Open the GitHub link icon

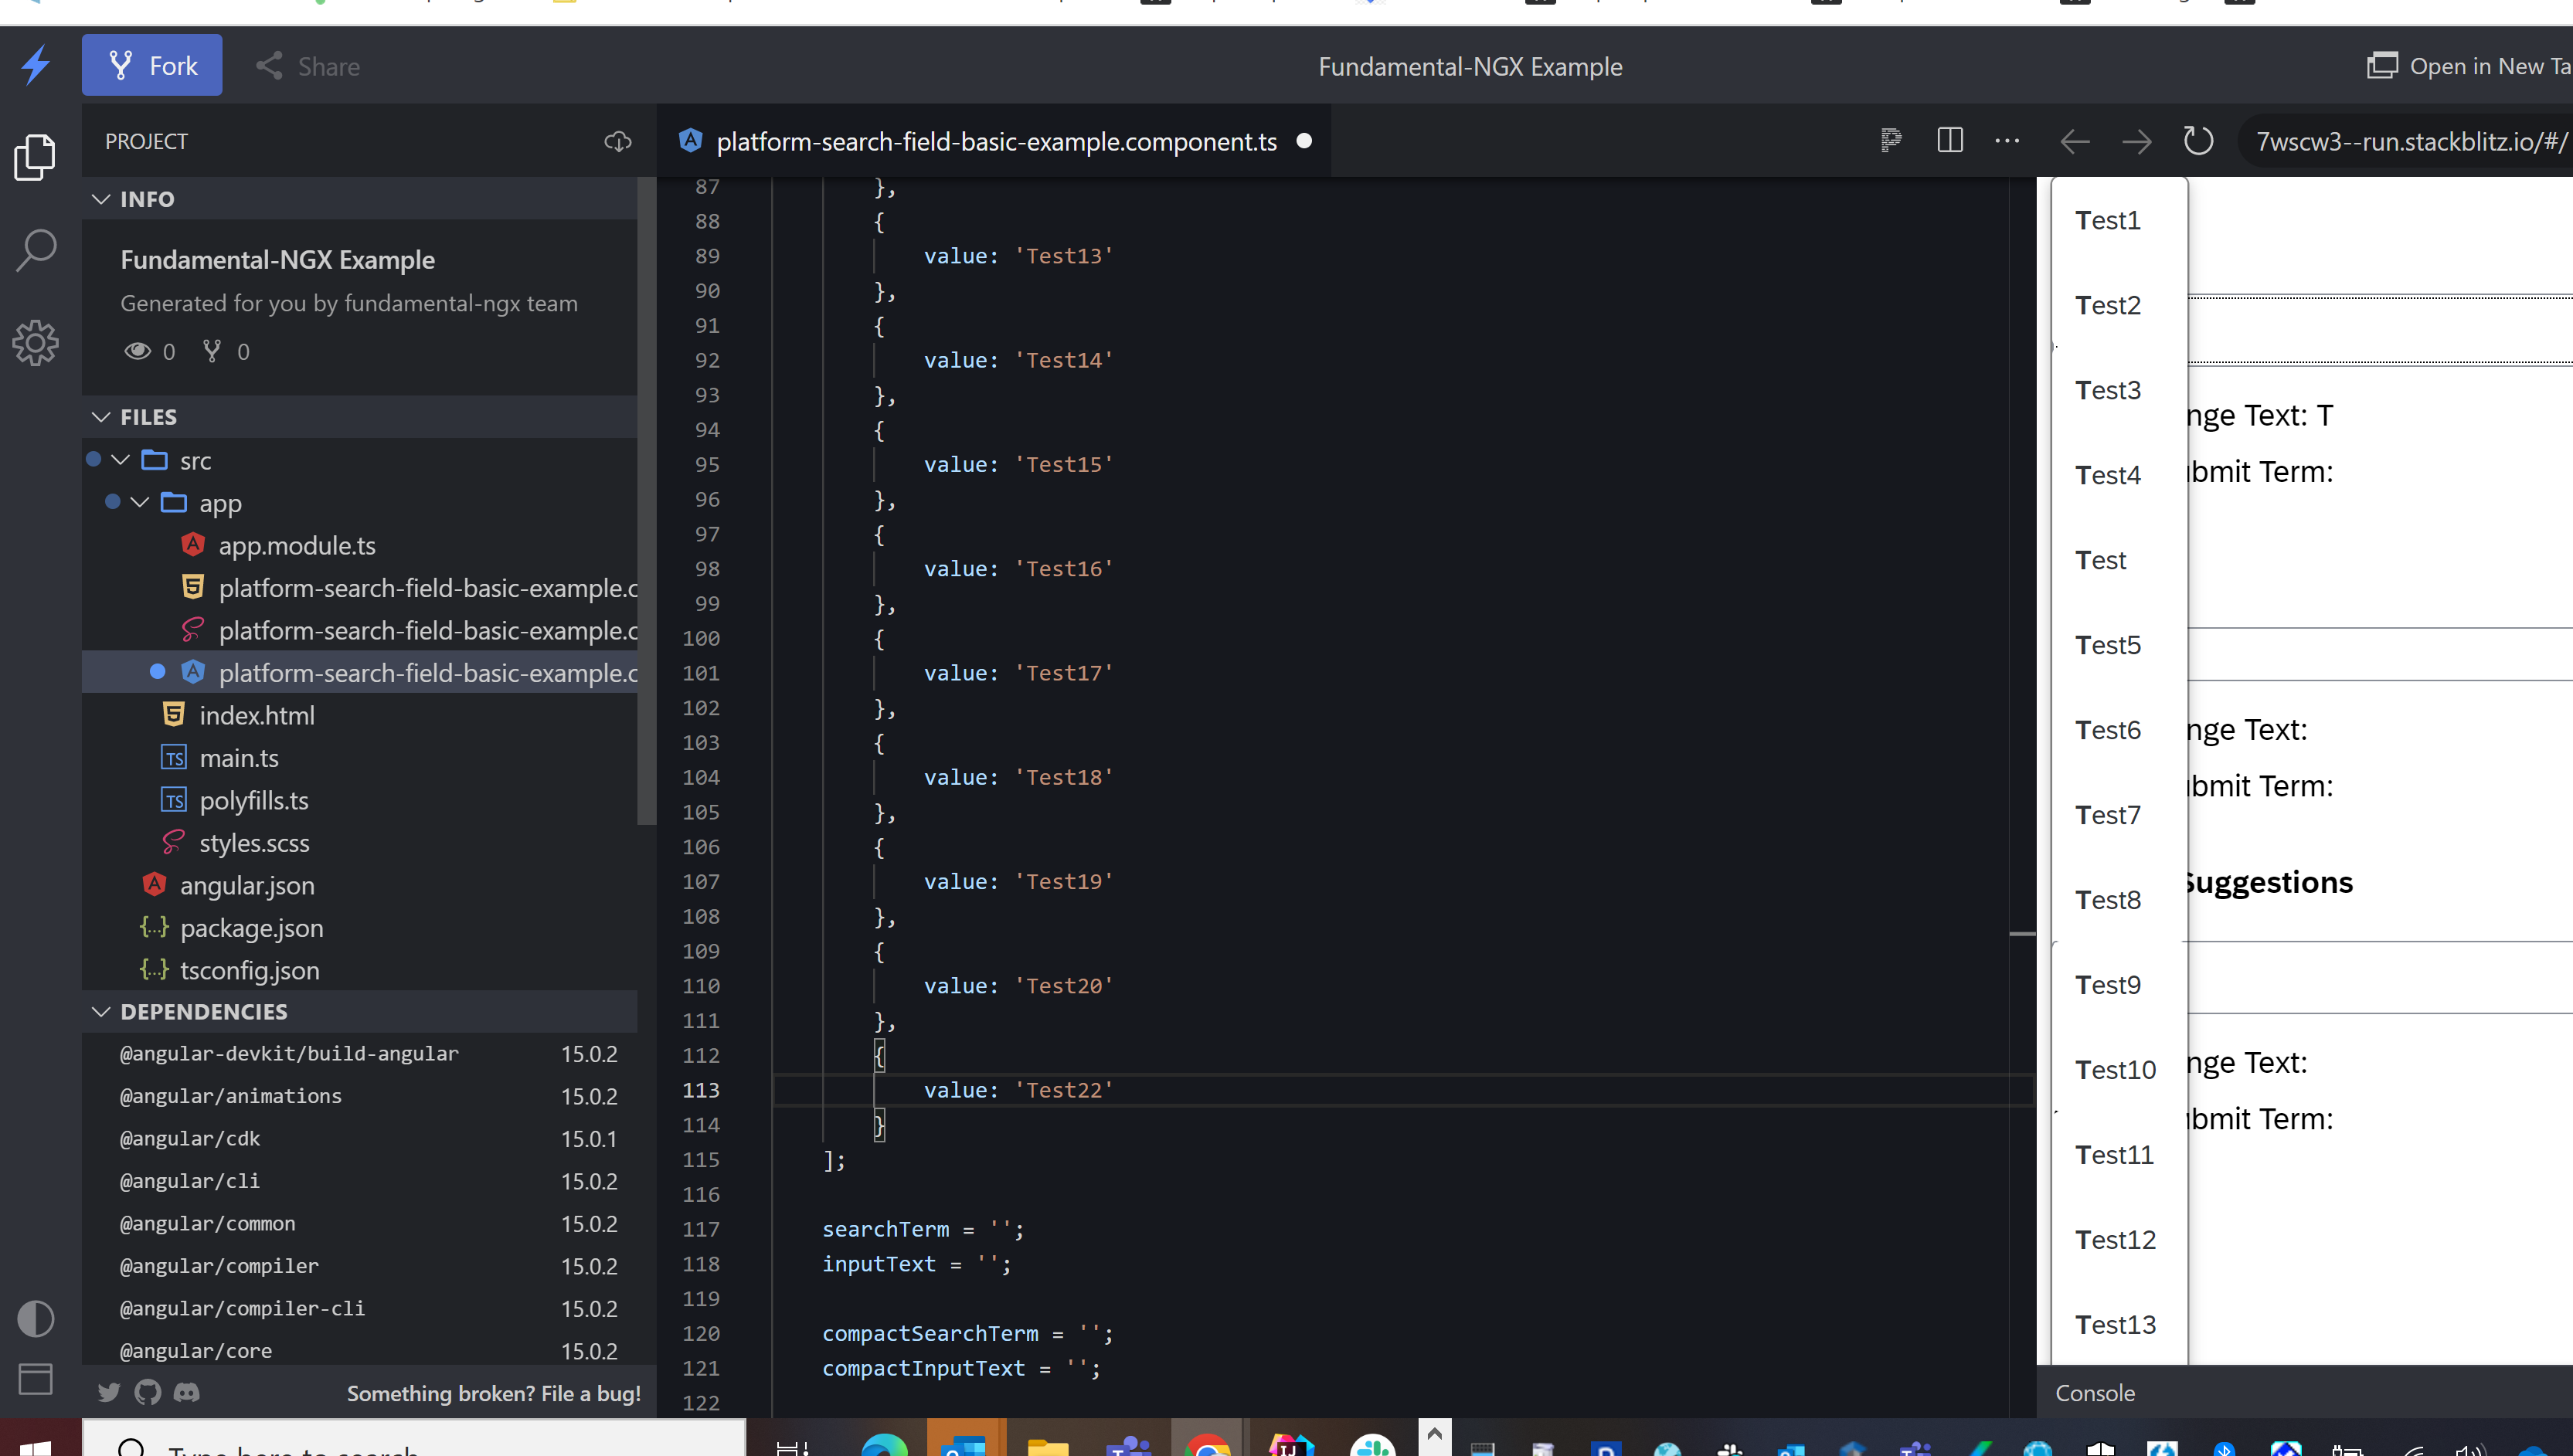(147, 1392)
